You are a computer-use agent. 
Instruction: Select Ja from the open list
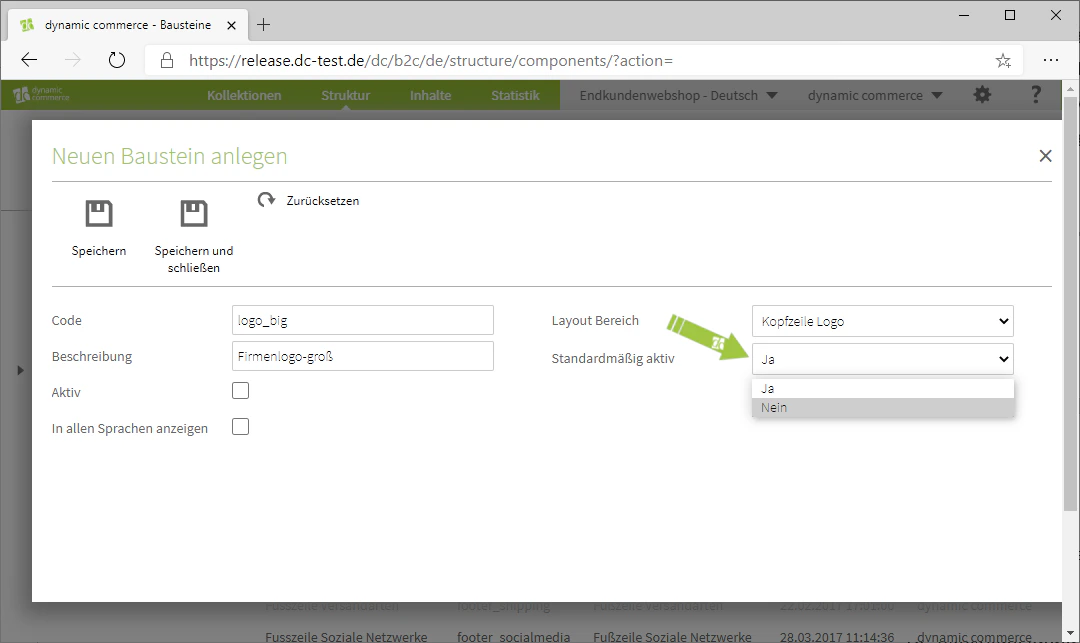point(882,388)
